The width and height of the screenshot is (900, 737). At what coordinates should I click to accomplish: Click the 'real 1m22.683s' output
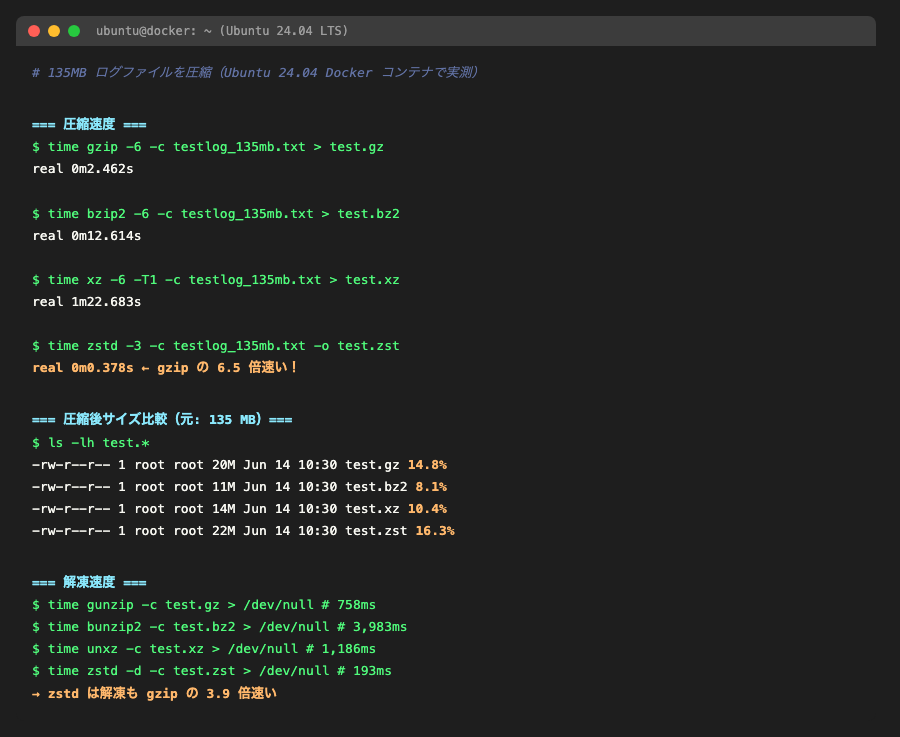click(87, 301)
